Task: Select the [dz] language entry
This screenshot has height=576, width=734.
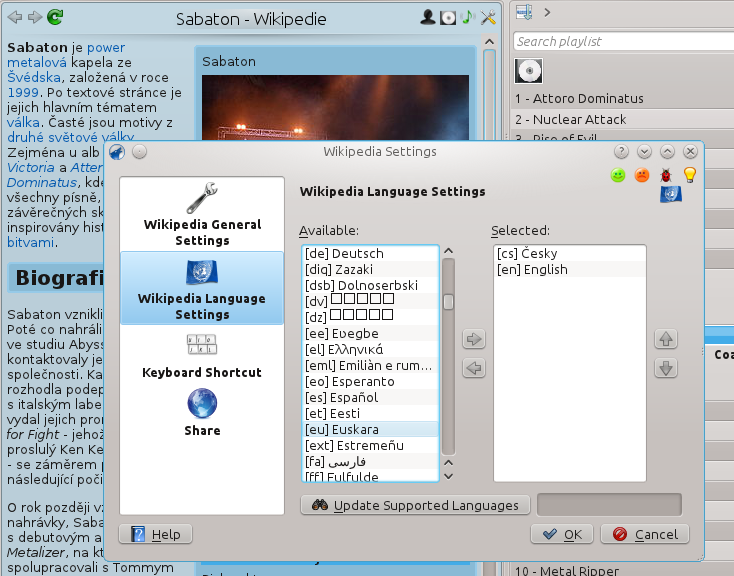Action: 370,317
